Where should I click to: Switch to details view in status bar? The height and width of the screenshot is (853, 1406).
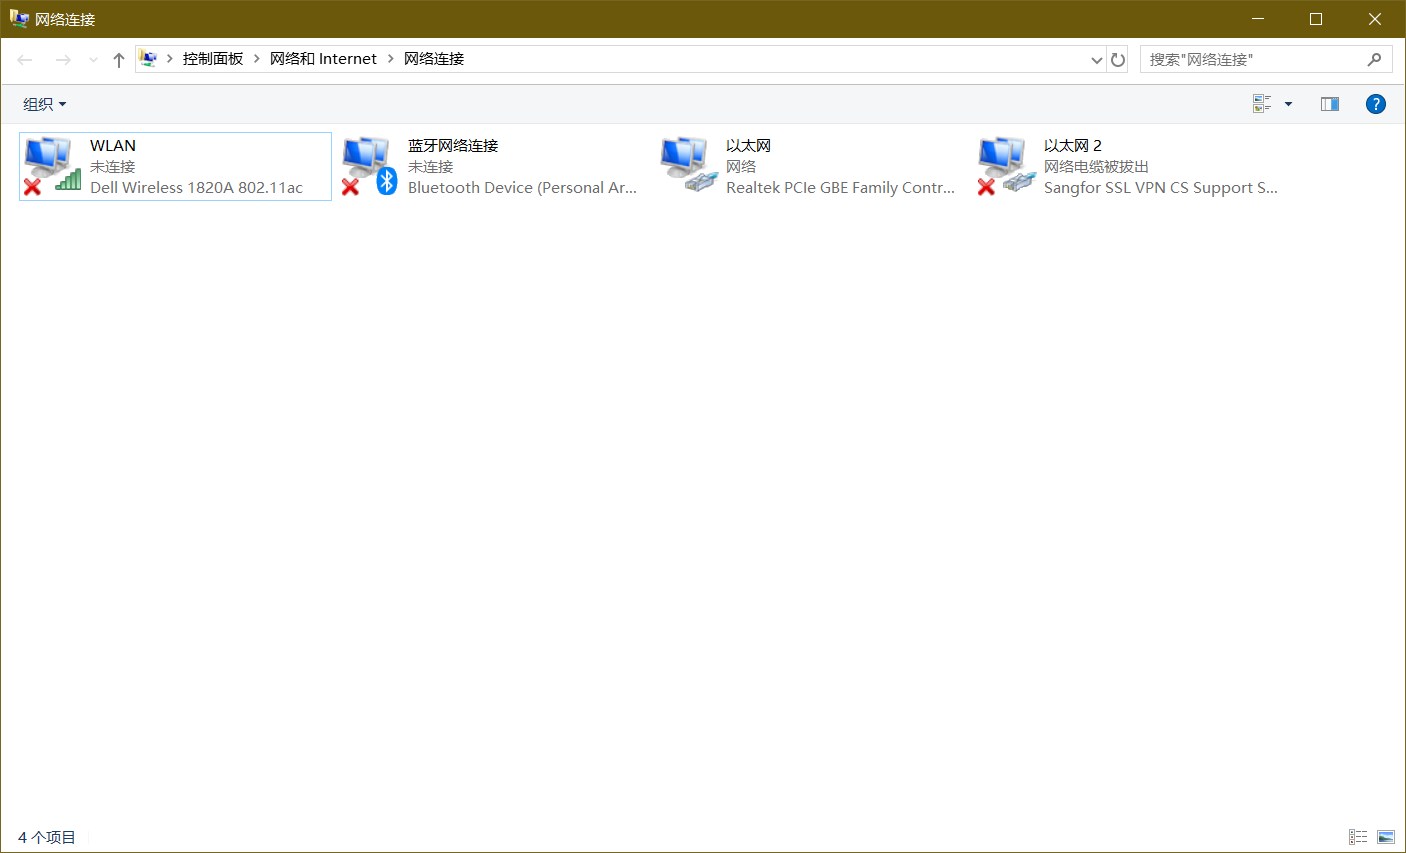click(x=1357, y=837)
